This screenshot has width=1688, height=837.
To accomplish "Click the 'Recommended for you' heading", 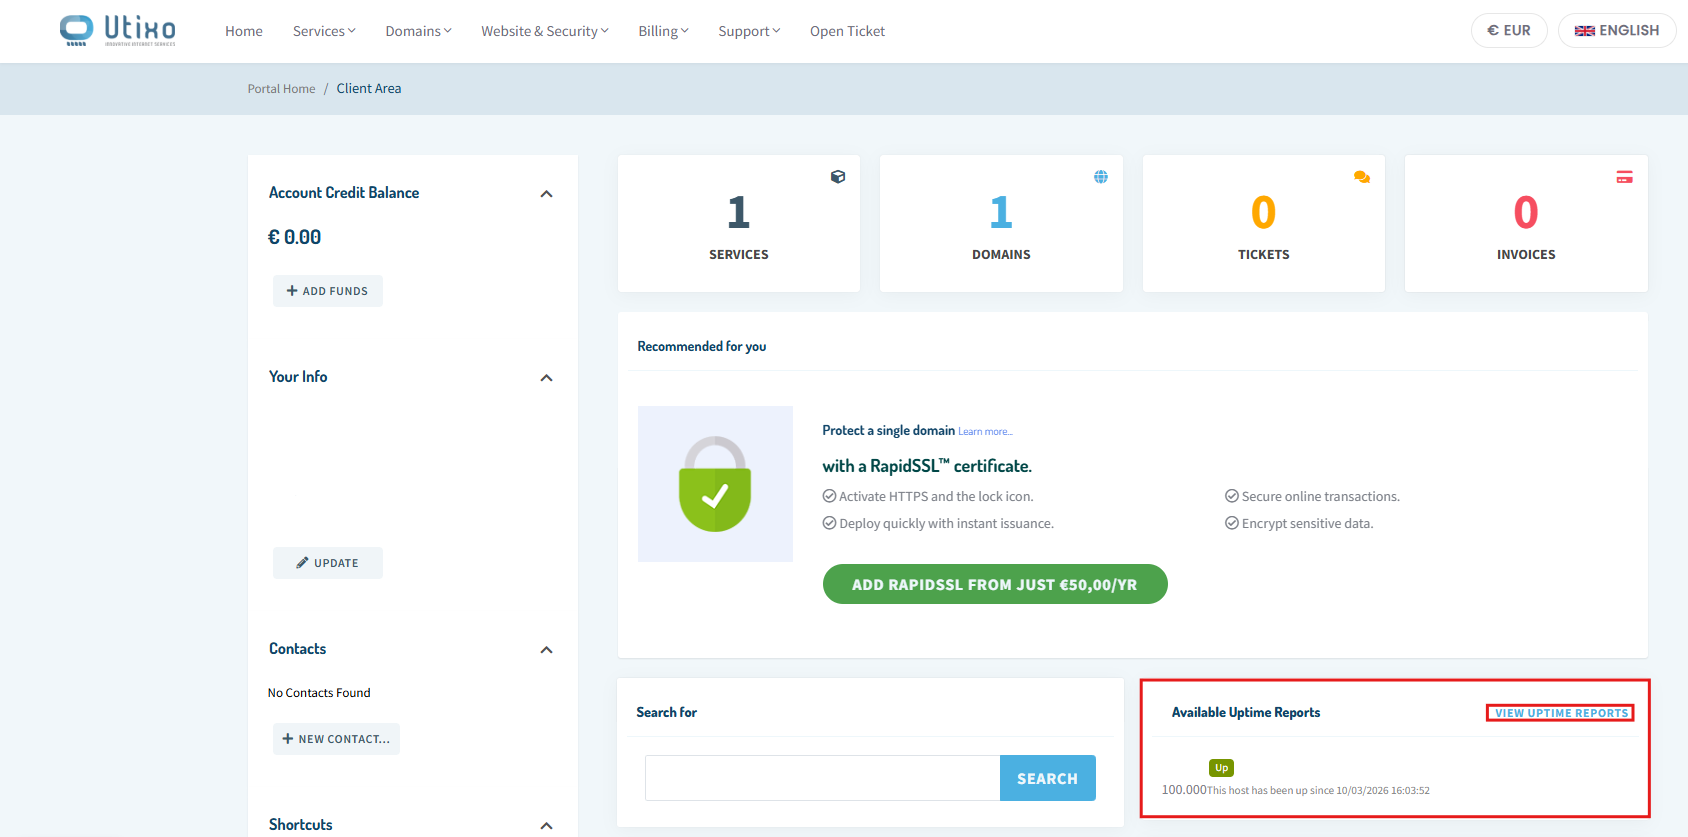I will [x=702, y=346].
